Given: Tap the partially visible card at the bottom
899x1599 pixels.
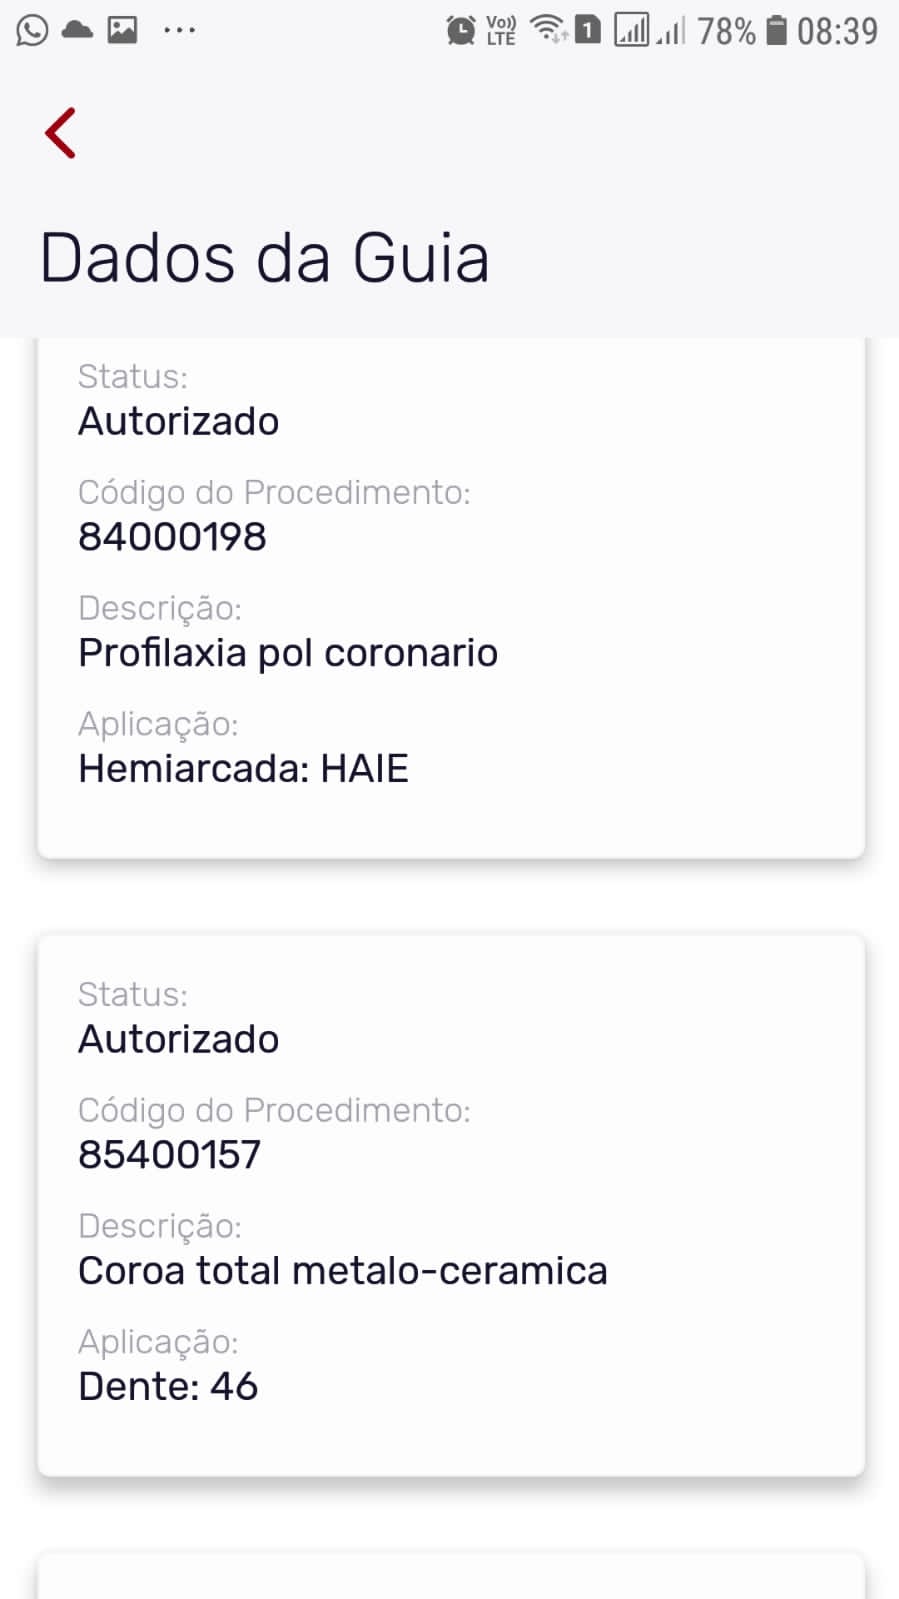Looking at the screenshot, I should pyautogui.click(x=450, y=1576).
